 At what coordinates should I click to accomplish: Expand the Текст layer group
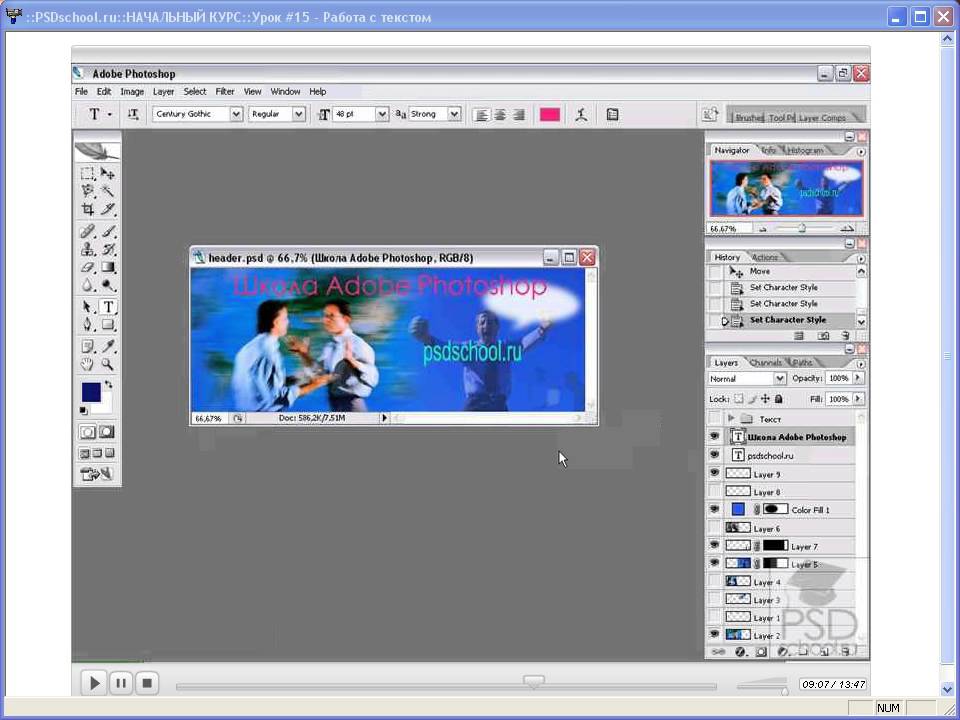click(x=730, y=418)
